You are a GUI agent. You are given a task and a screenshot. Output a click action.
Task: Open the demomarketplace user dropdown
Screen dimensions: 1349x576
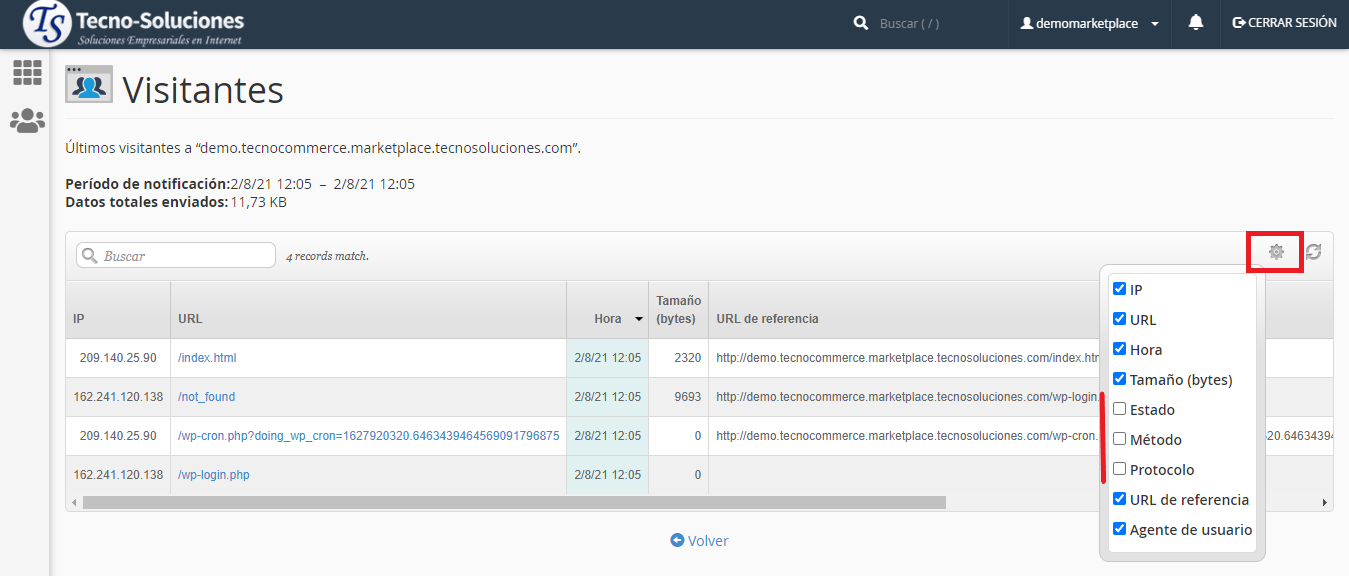pyautogui.click(x=1089, y=23)
